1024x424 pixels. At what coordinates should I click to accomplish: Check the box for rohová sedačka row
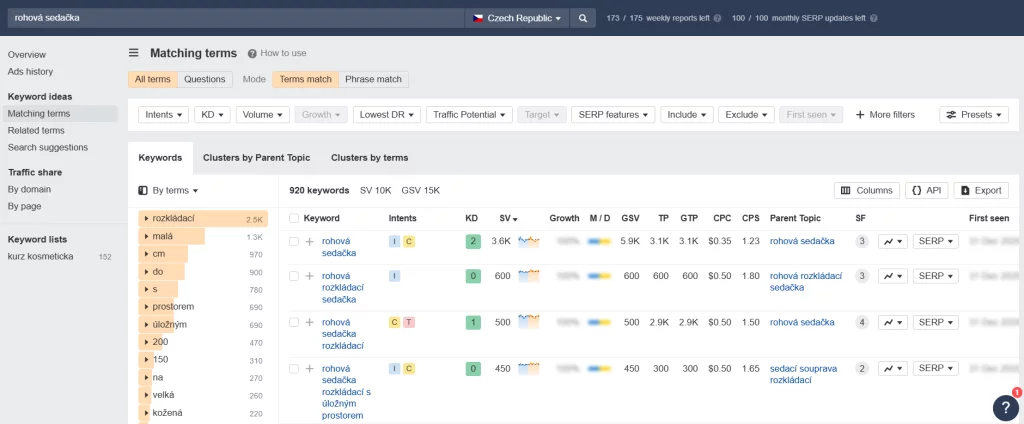(x=294, y=241)
